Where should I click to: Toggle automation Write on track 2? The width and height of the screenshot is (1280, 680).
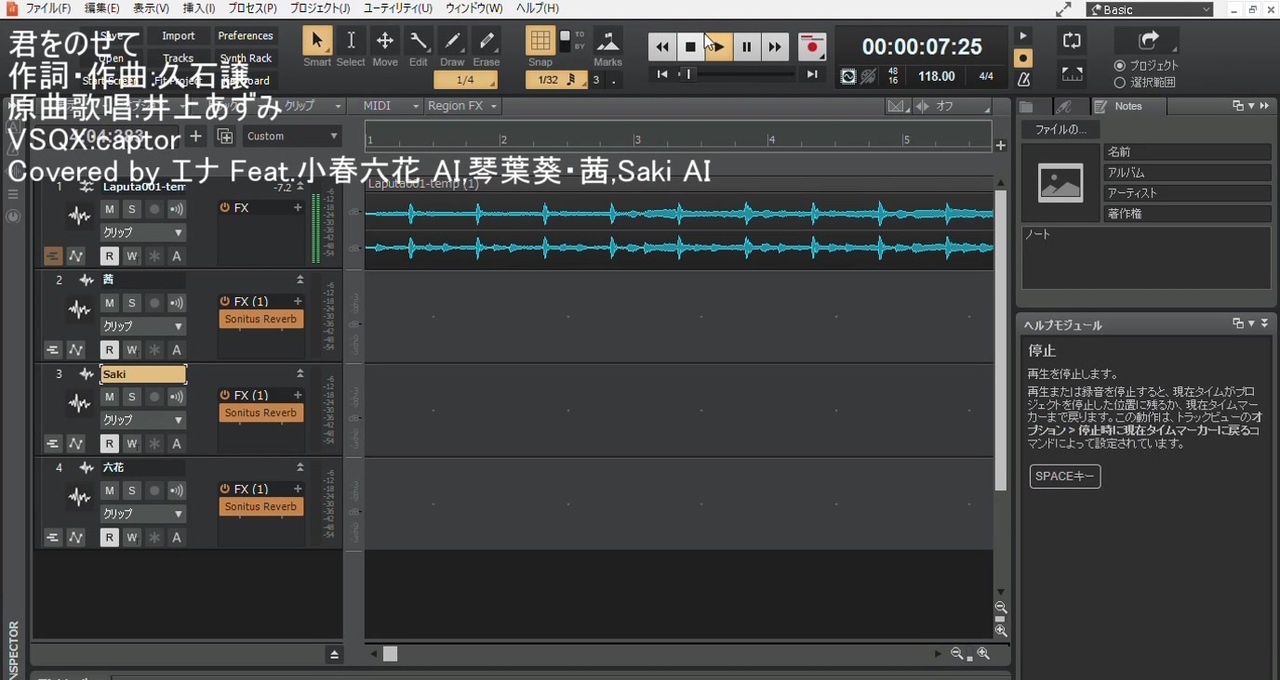point(131,350)
